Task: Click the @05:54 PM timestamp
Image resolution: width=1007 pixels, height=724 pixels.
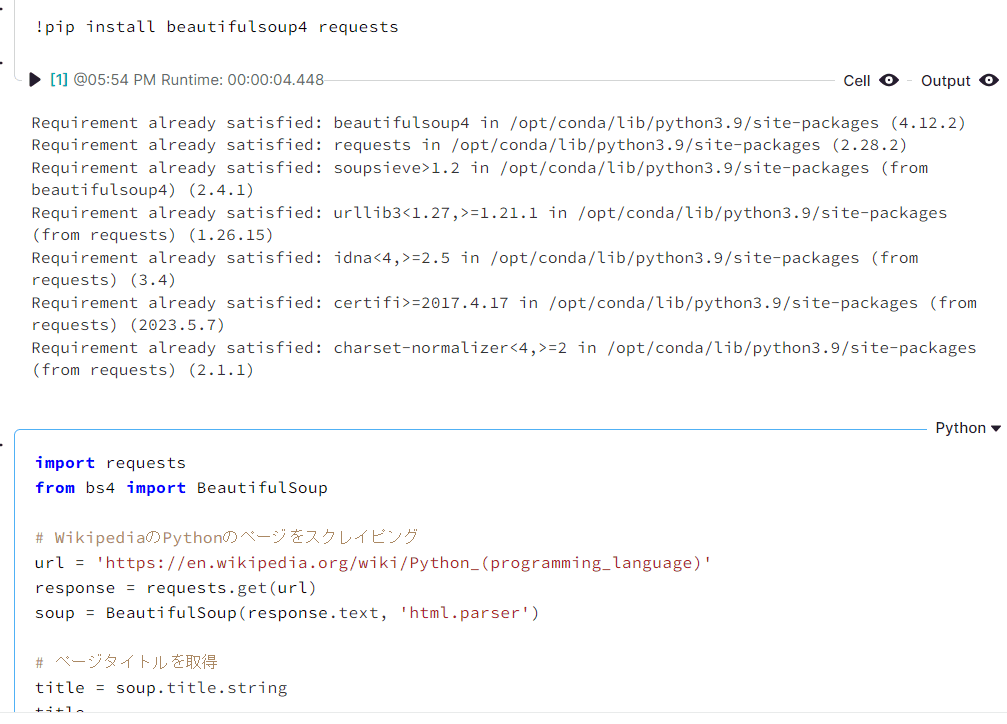Action: tap(103, 80)
